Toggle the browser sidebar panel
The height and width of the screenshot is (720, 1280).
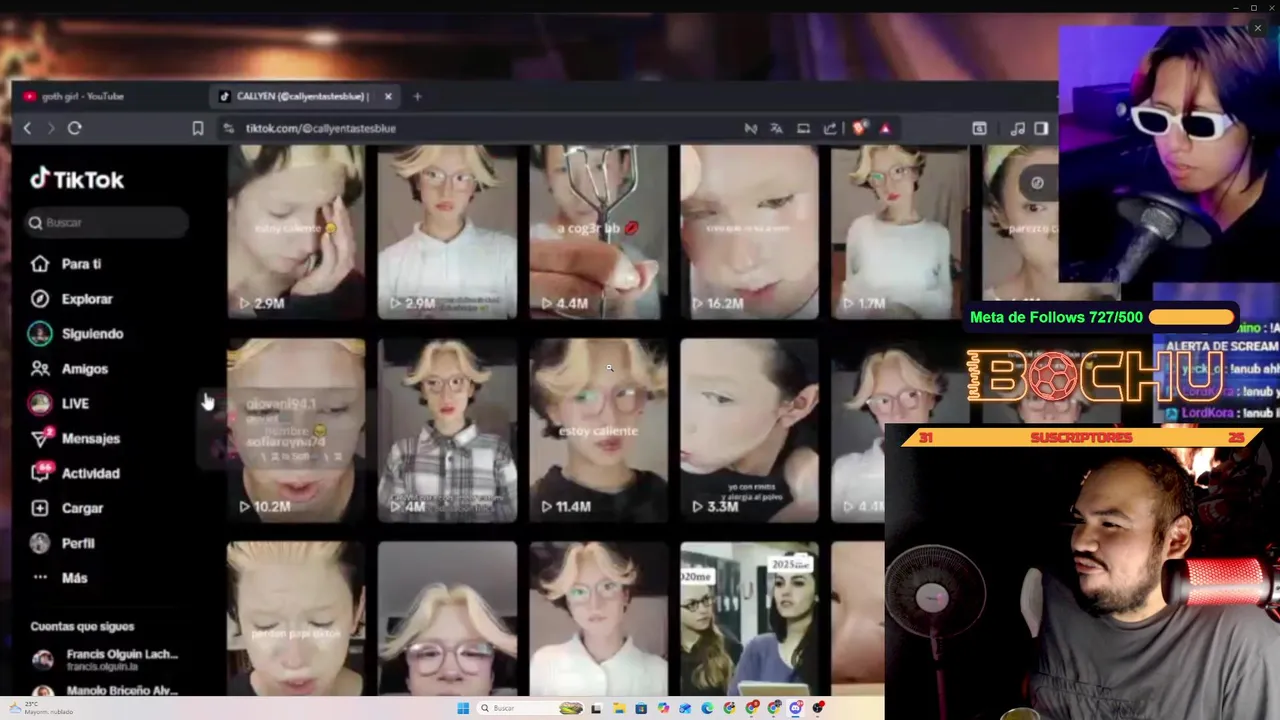pyautogui.click(x=1041, y=128)
